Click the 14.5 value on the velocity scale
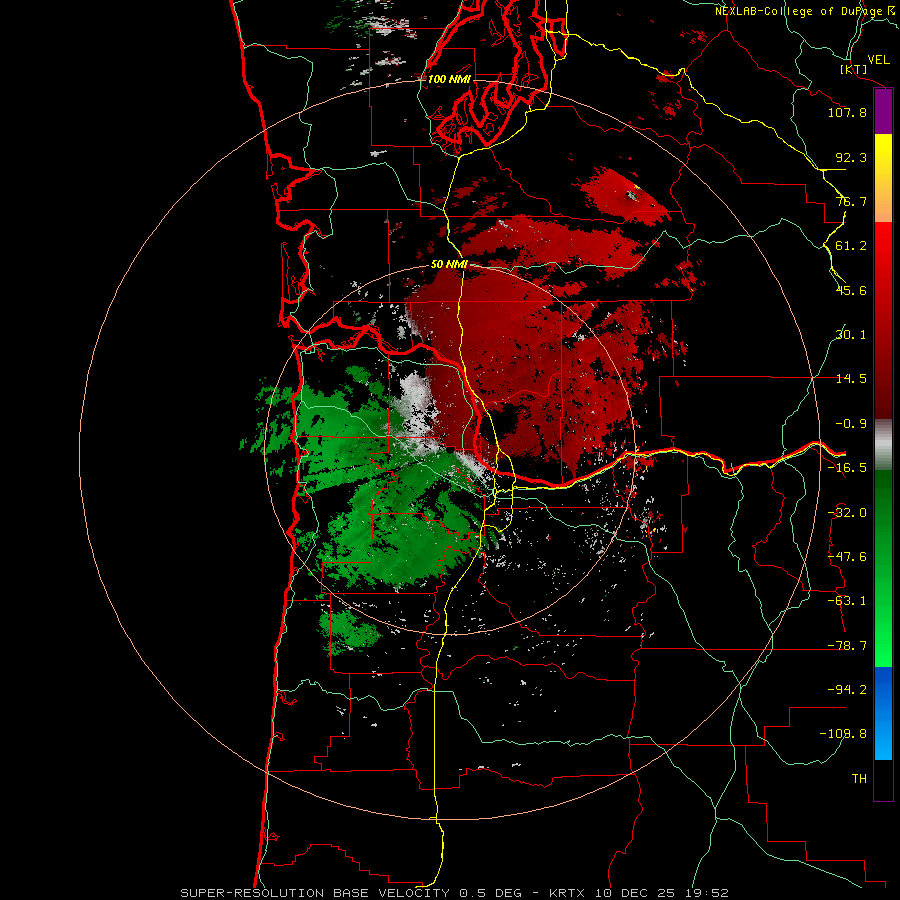Screen dimensions: 900x900 pyautogui.click(x=851, y=379)
